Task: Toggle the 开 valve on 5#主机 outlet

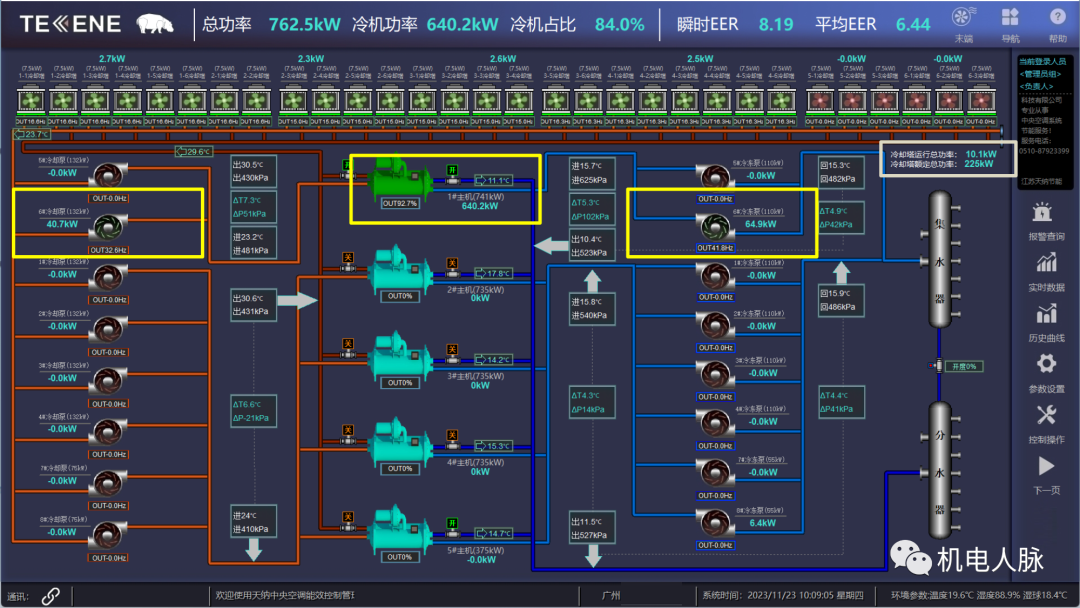Action: [452, 523]
